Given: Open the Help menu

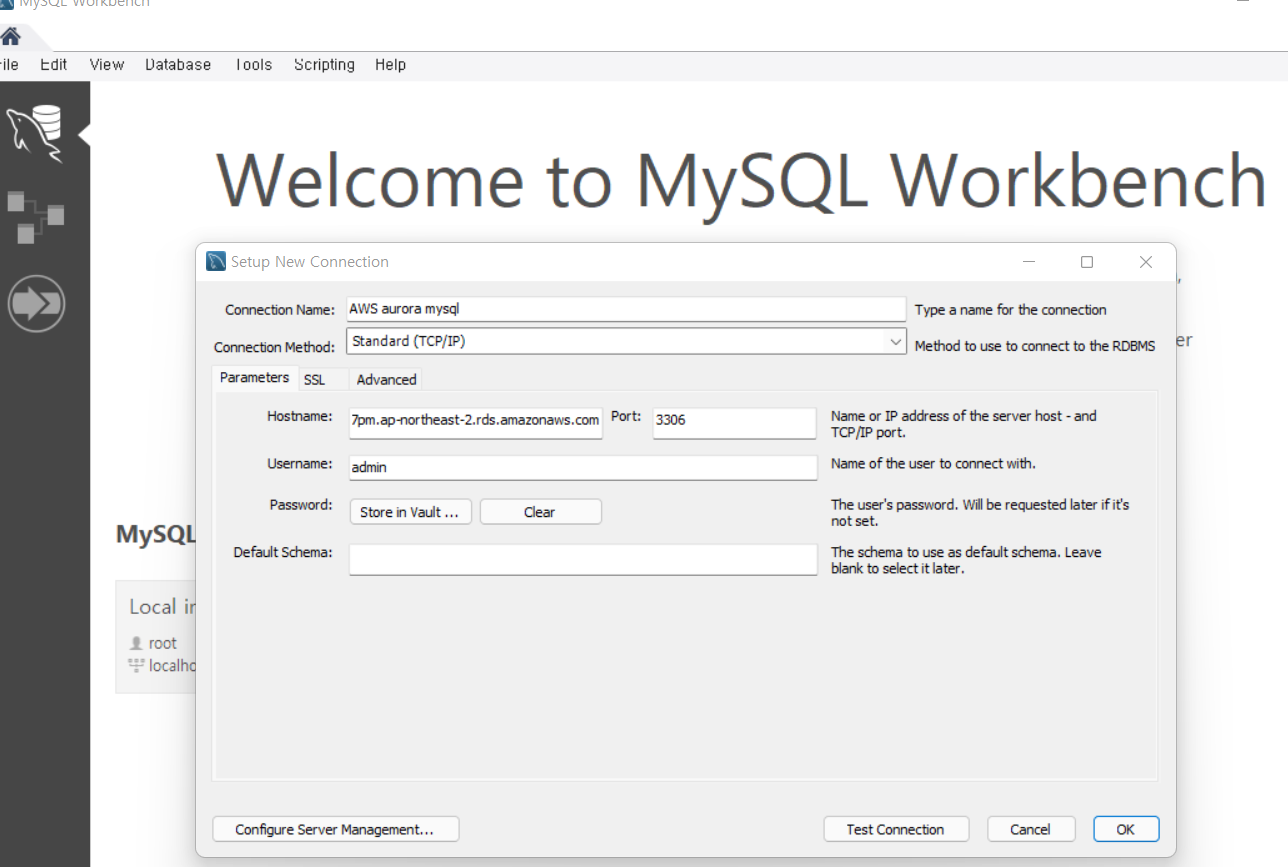Looking at the screenshot, I should (x=391, y=64).
